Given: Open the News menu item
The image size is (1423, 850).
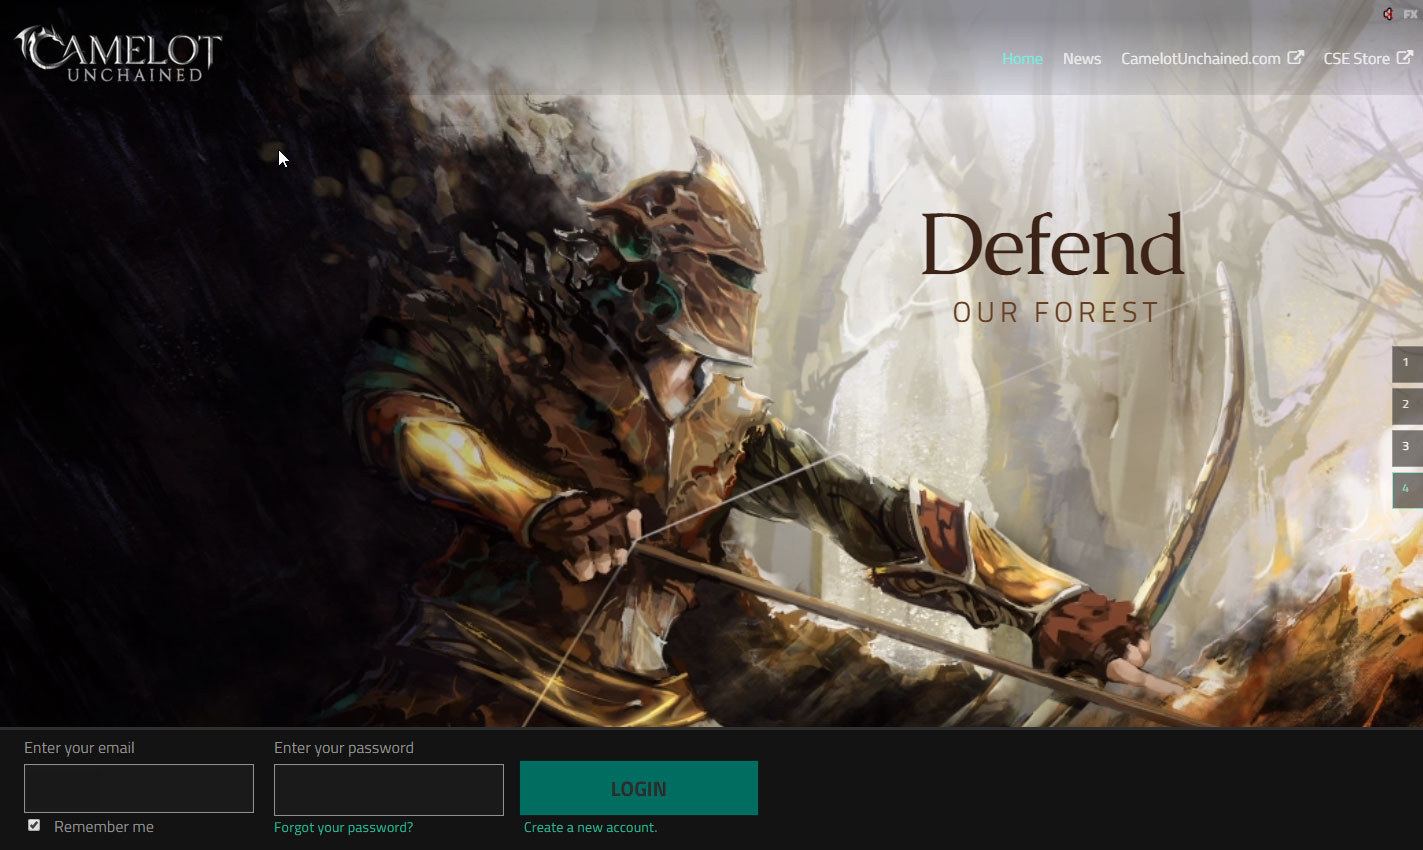Looking at the screenshot, I should click(1082, 59).
